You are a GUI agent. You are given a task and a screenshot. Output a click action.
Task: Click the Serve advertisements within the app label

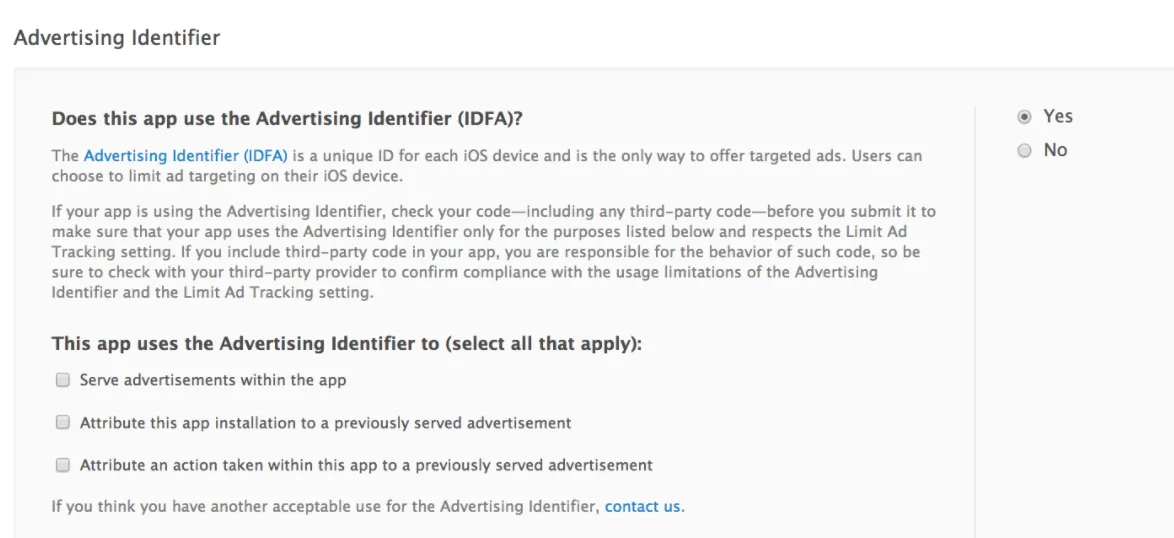(213, 380)
